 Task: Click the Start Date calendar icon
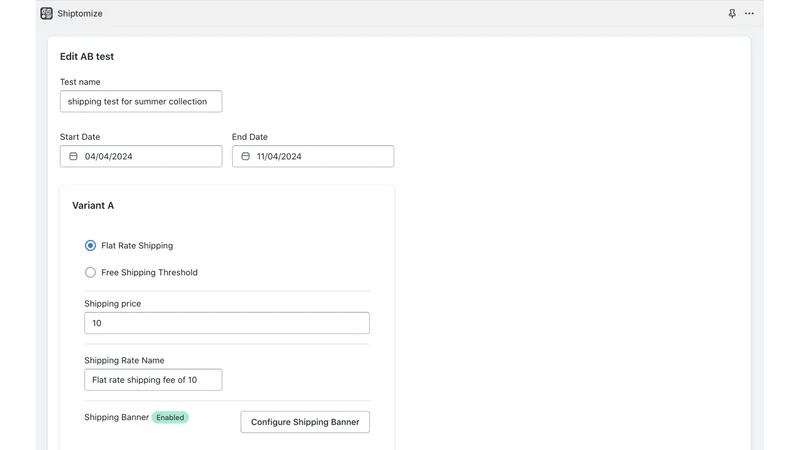pos(73,156)
